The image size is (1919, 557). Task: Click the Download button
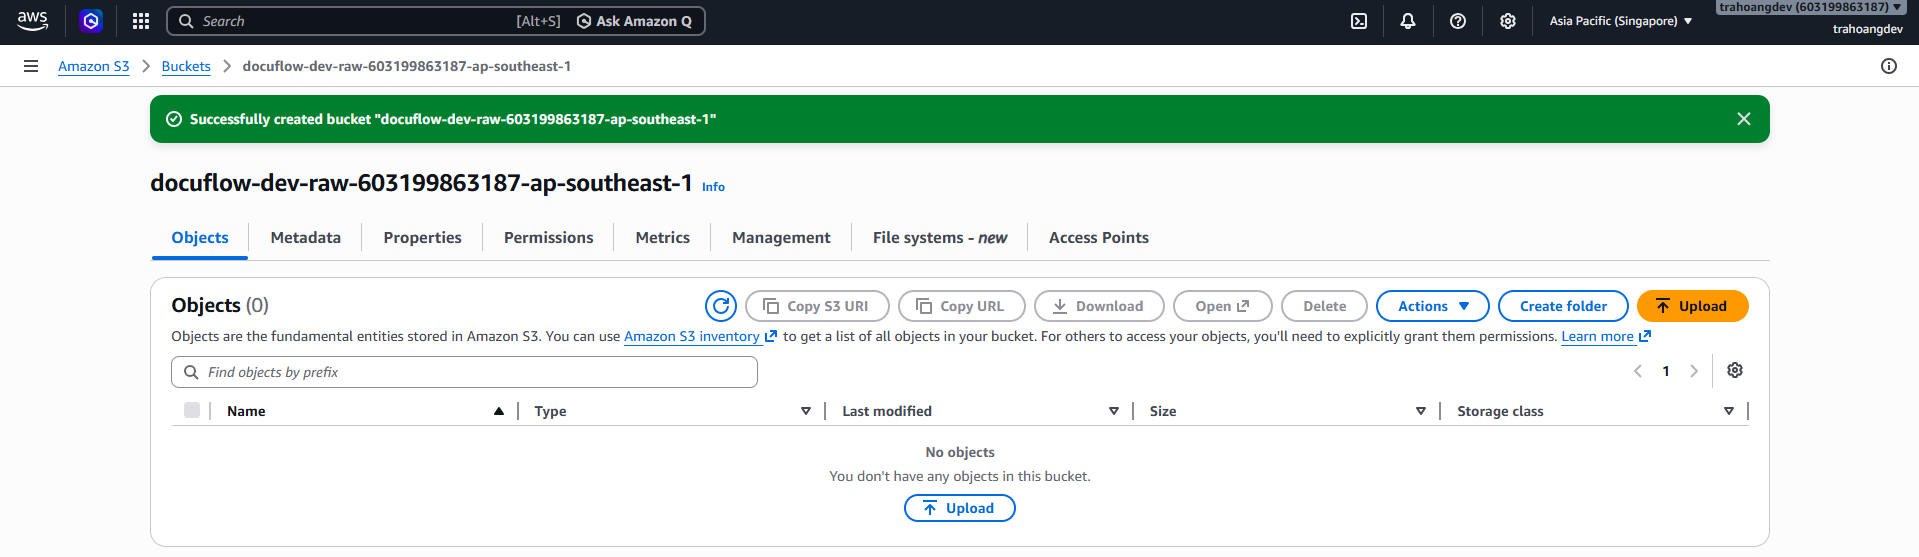pos(1099,306)
